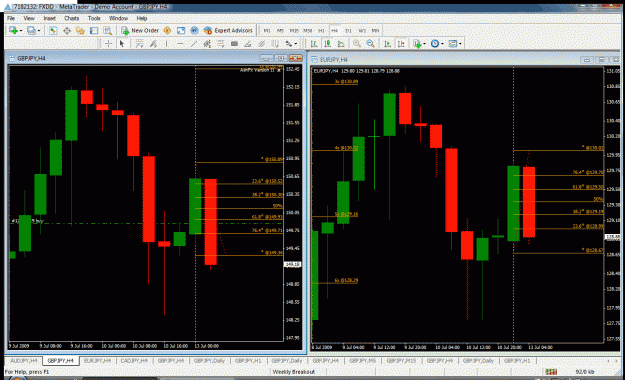The width and height of the screenshot is (625, 380).
Task: Expand the profiles dropdown arrow
Action: click(x=39, y=31)
